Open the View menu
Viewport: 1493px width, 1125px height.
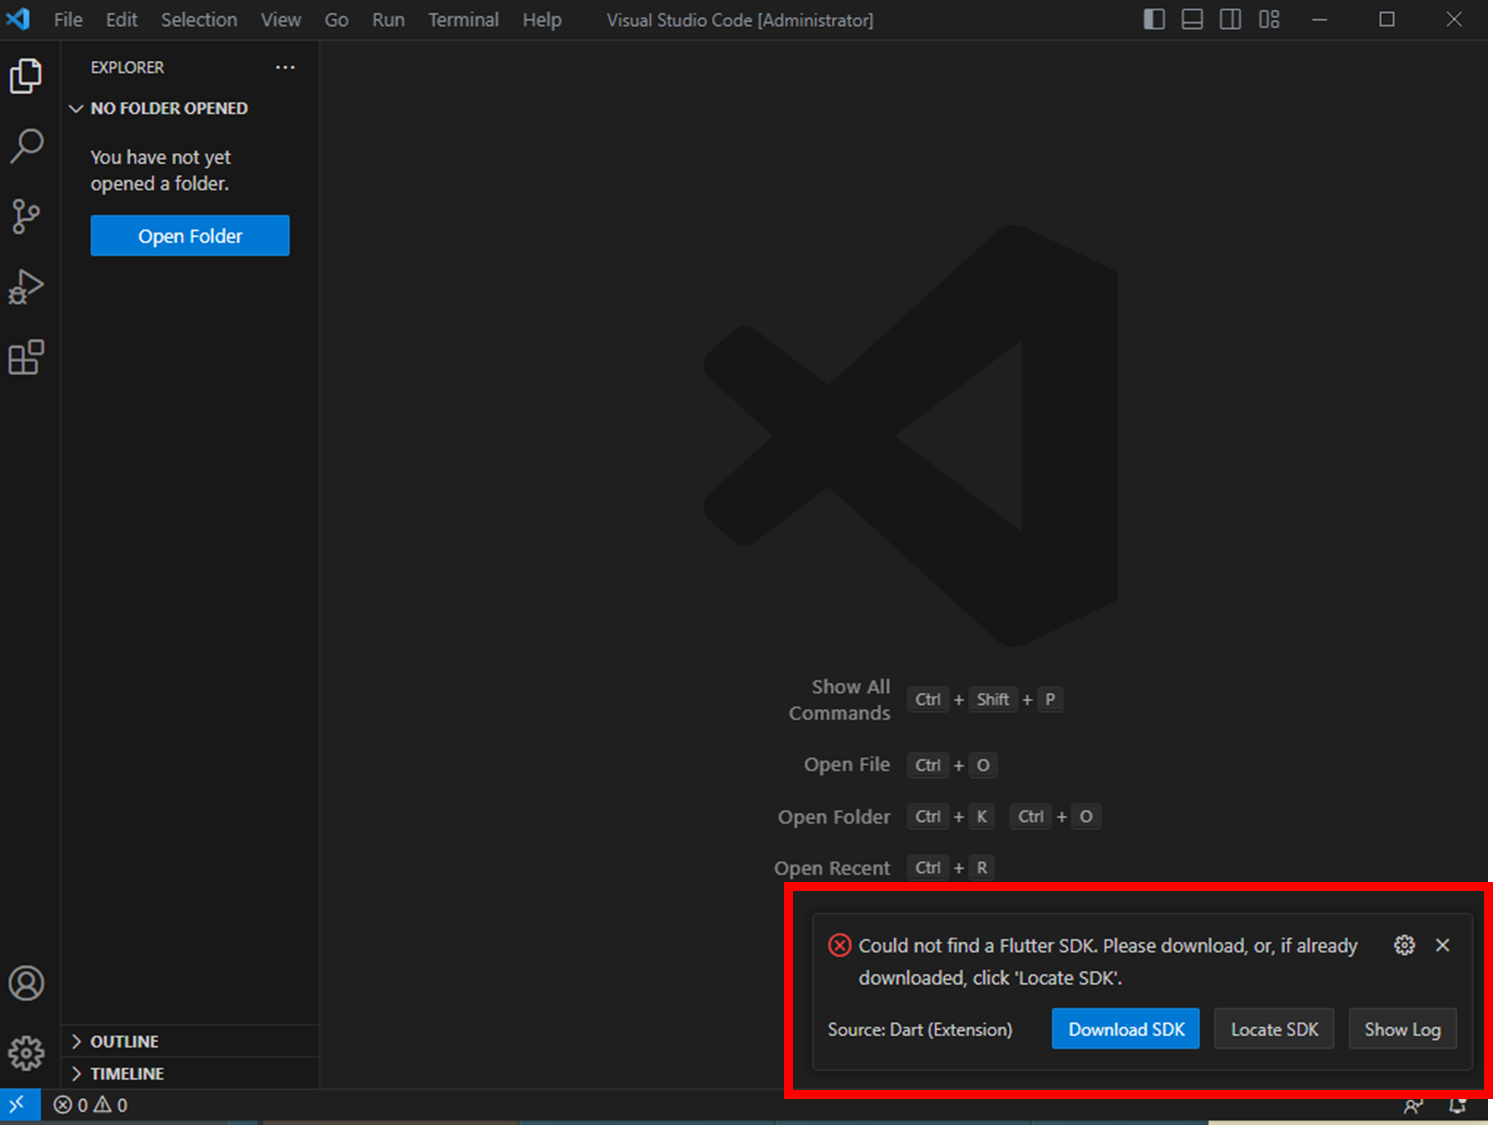pos(281,20)
